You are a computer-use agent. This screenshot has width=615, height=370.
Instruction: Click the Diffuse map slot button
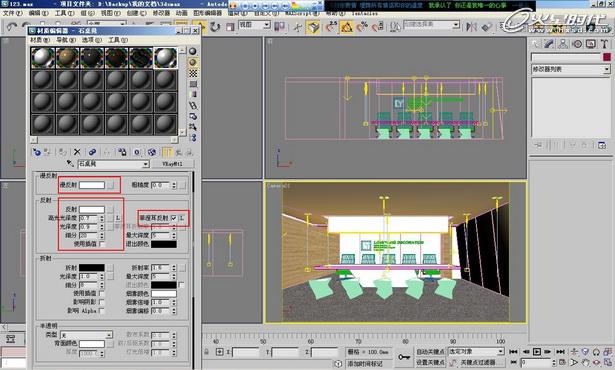point(111,185)
